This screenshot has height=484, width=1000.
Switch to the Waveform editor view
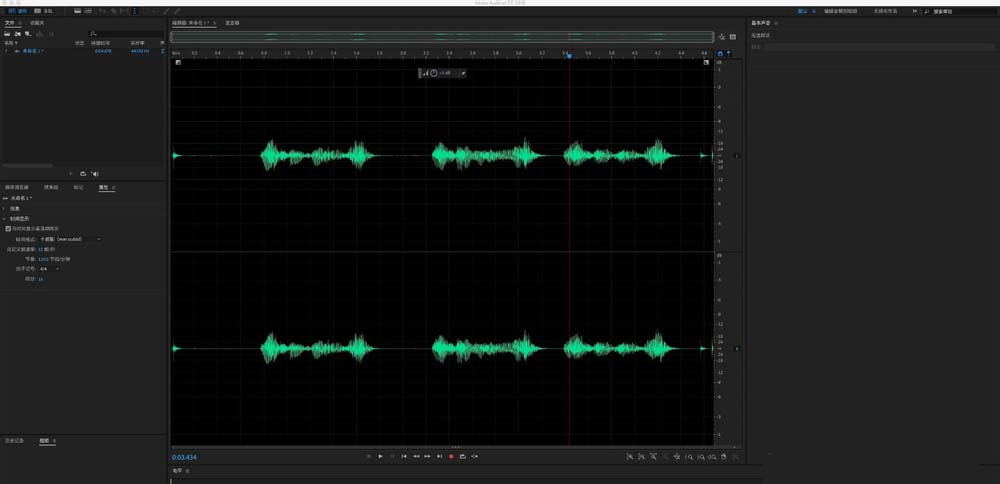pyautogui.click(x=18, y=11)
